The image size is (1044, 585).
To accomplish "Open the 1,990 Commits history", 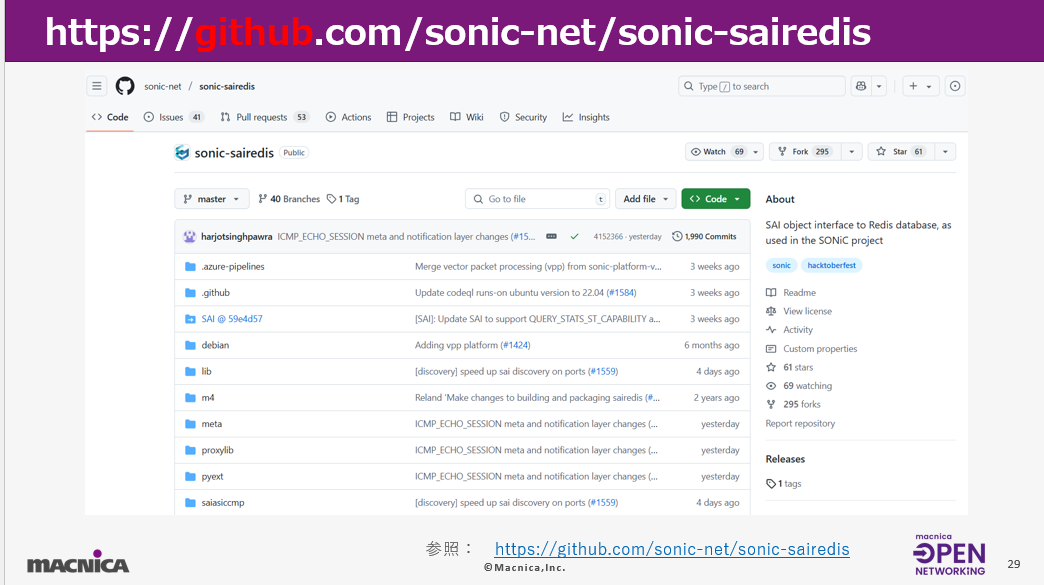I will (704, 236).
